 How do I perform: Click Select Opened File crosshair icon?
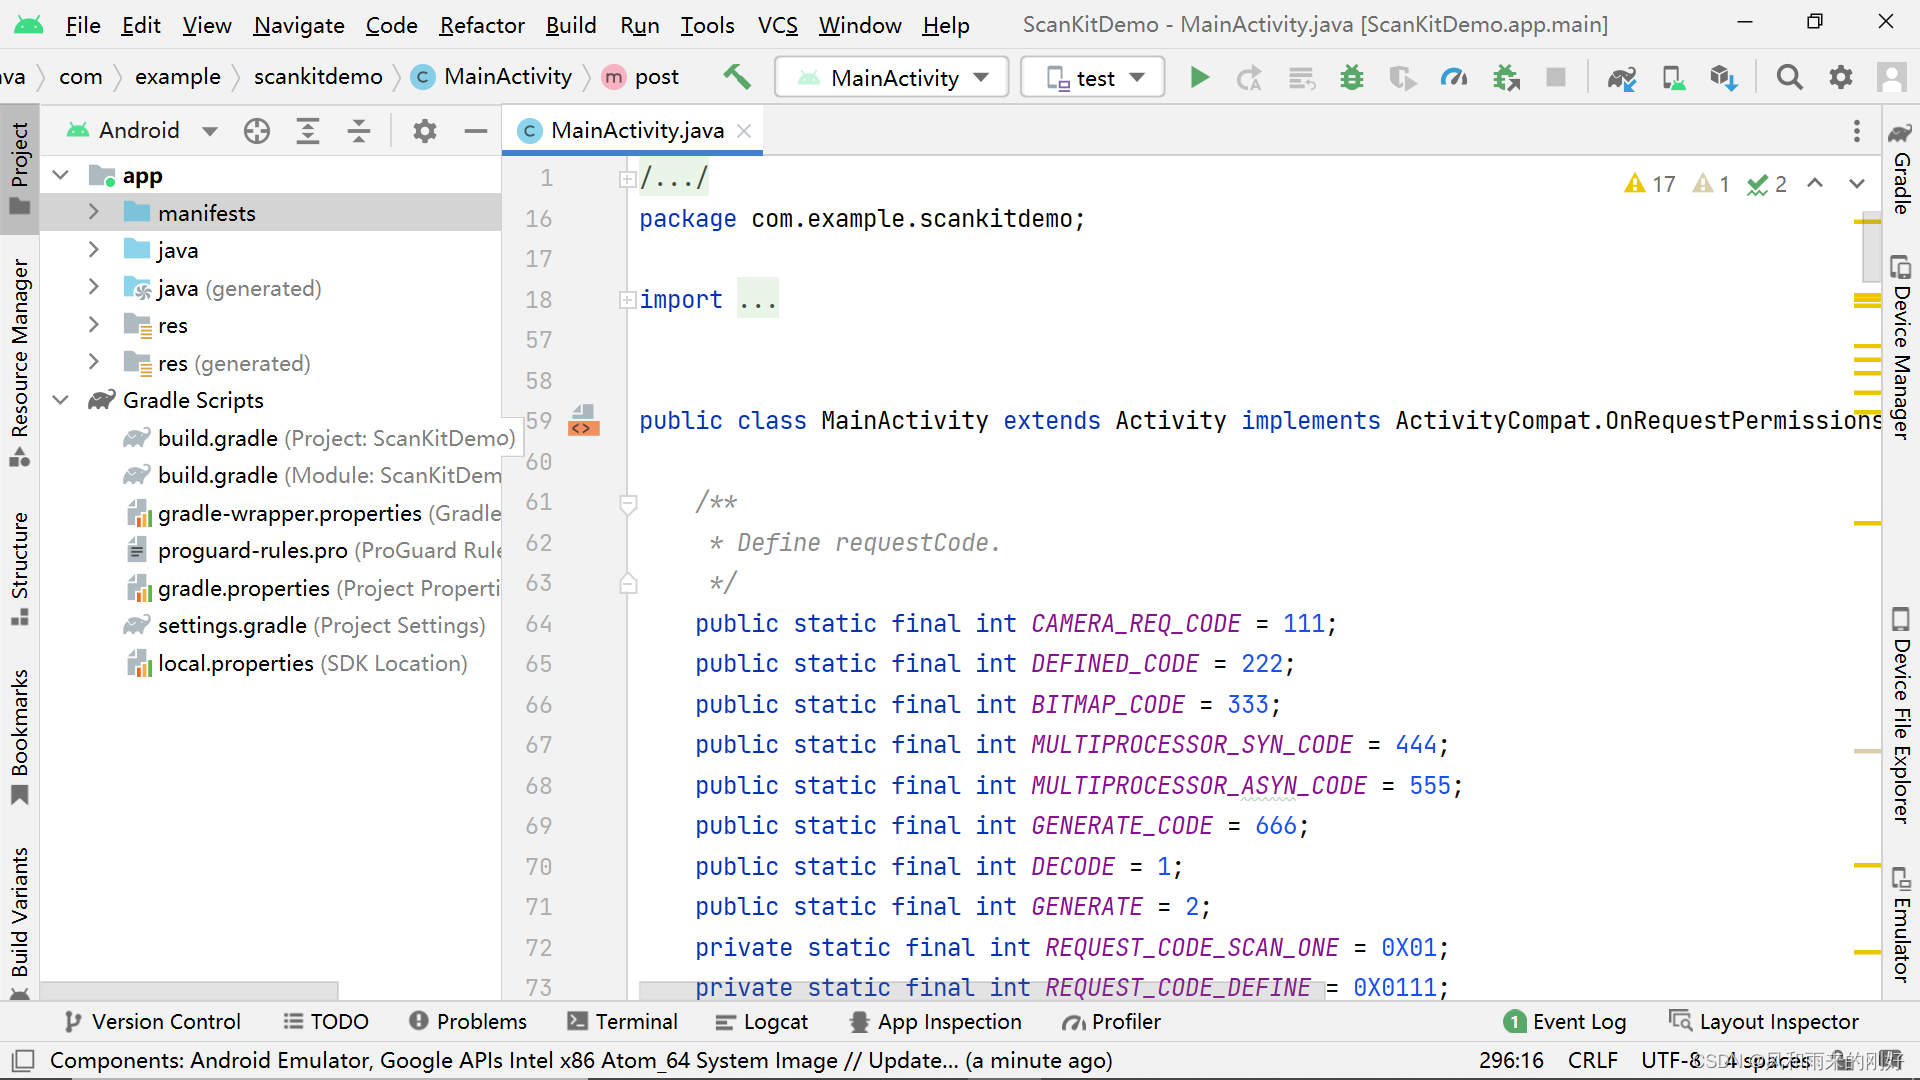(257, 131)
